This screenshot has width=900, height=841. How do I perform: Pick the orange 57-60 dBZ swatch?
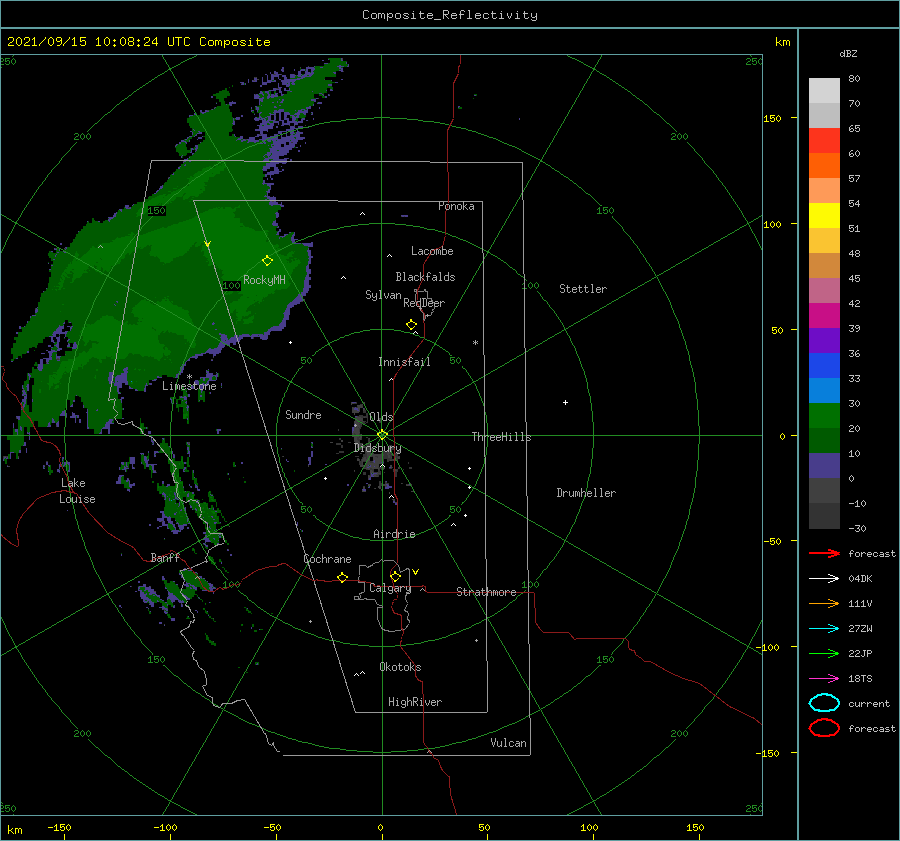(x=824, y=165)
